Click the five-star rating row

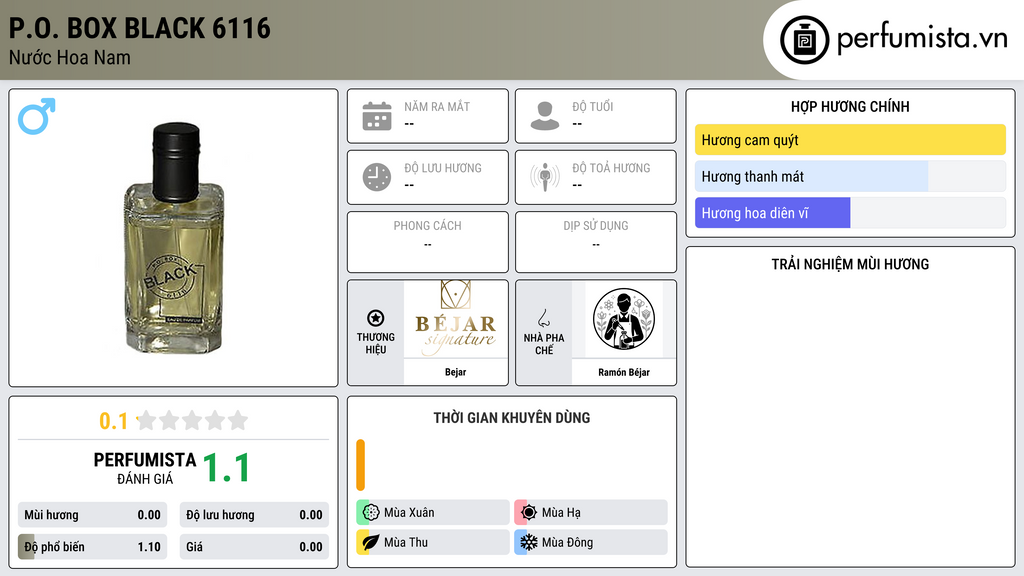coord(192,421)
